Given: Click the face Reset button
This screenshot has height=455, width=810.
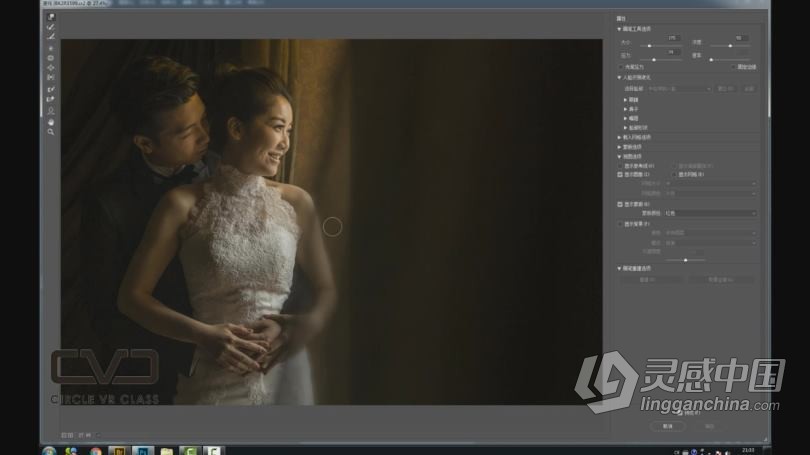Looking at the screenshot, I should [x=726, y=89].
